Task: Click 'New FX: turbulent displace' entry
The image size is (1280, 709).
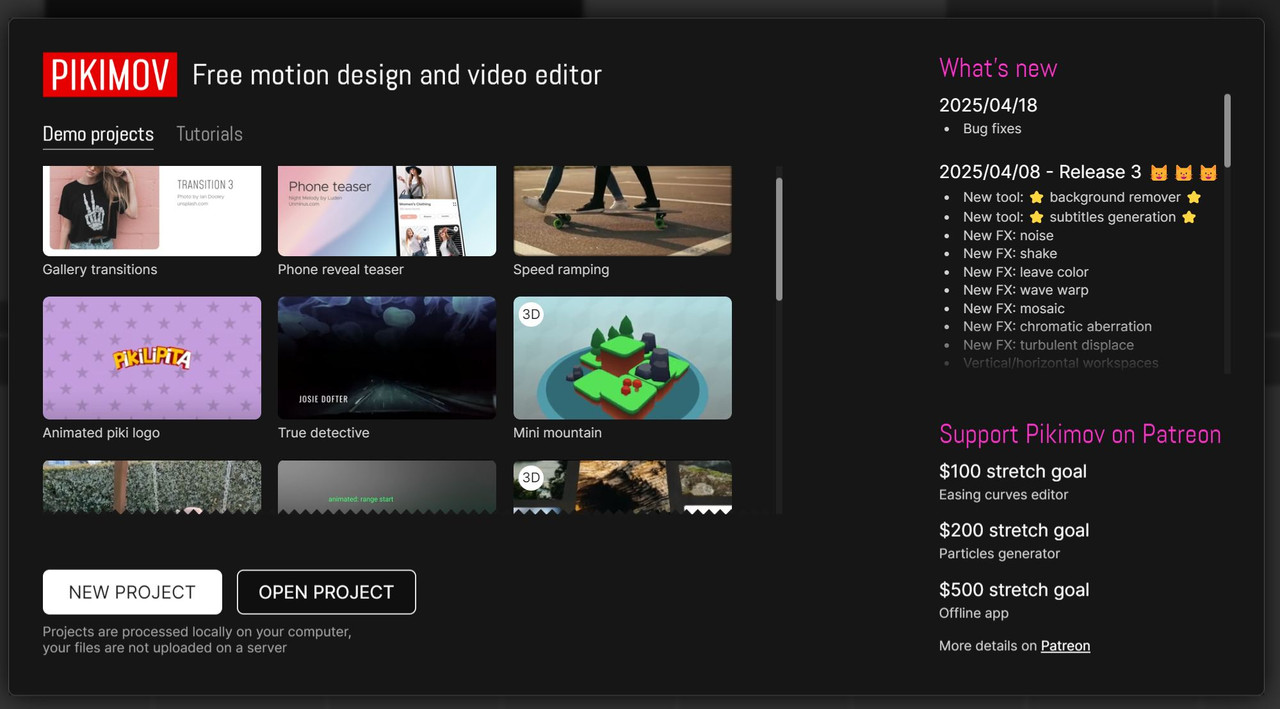Action: (x=1048, y=345)
